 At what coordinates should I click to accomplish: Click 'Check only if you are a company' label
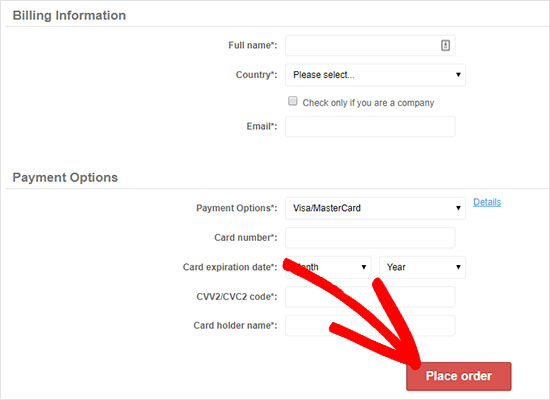tap(368, 103)
